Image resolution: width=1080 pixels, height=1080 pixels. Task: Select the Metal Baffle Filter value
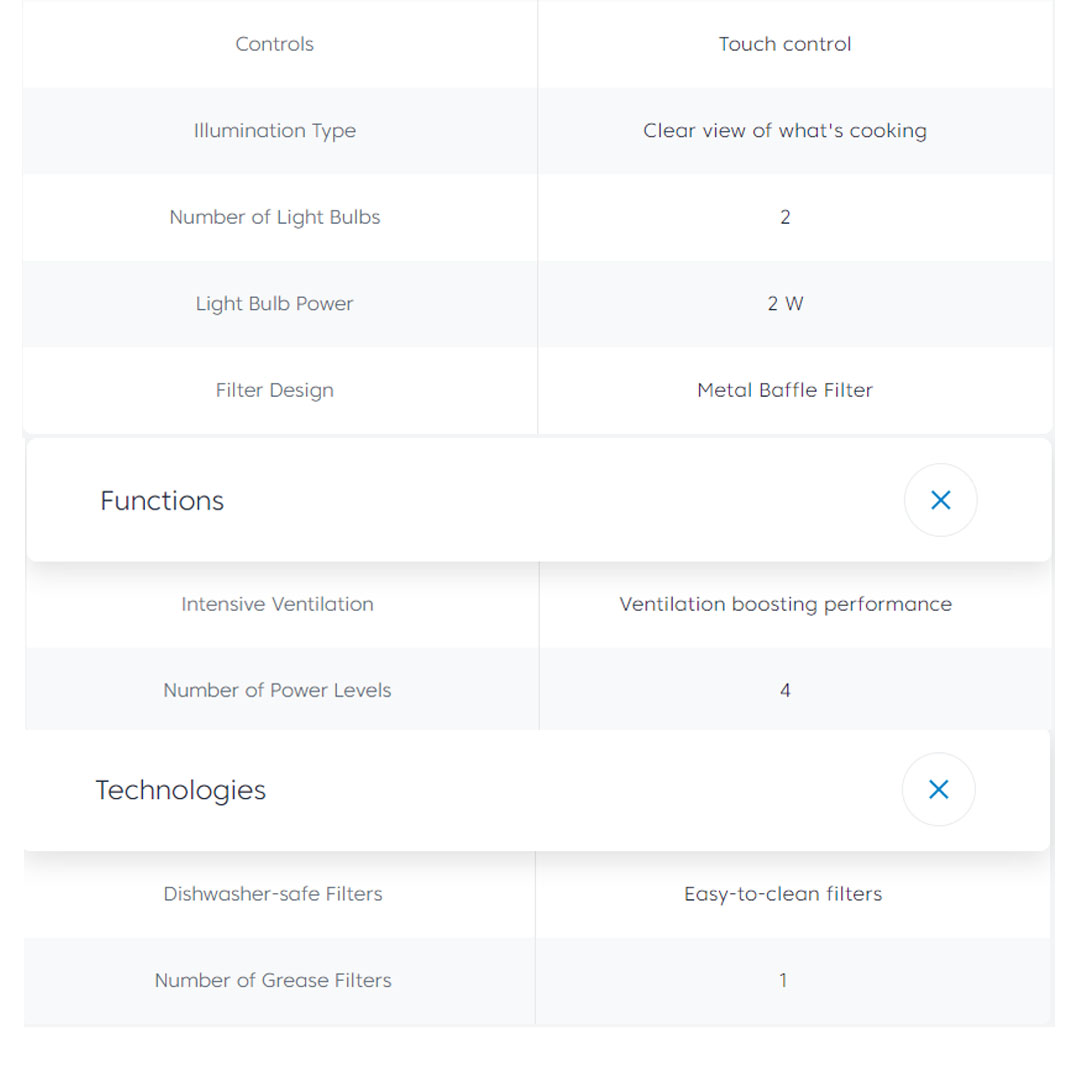785,390
